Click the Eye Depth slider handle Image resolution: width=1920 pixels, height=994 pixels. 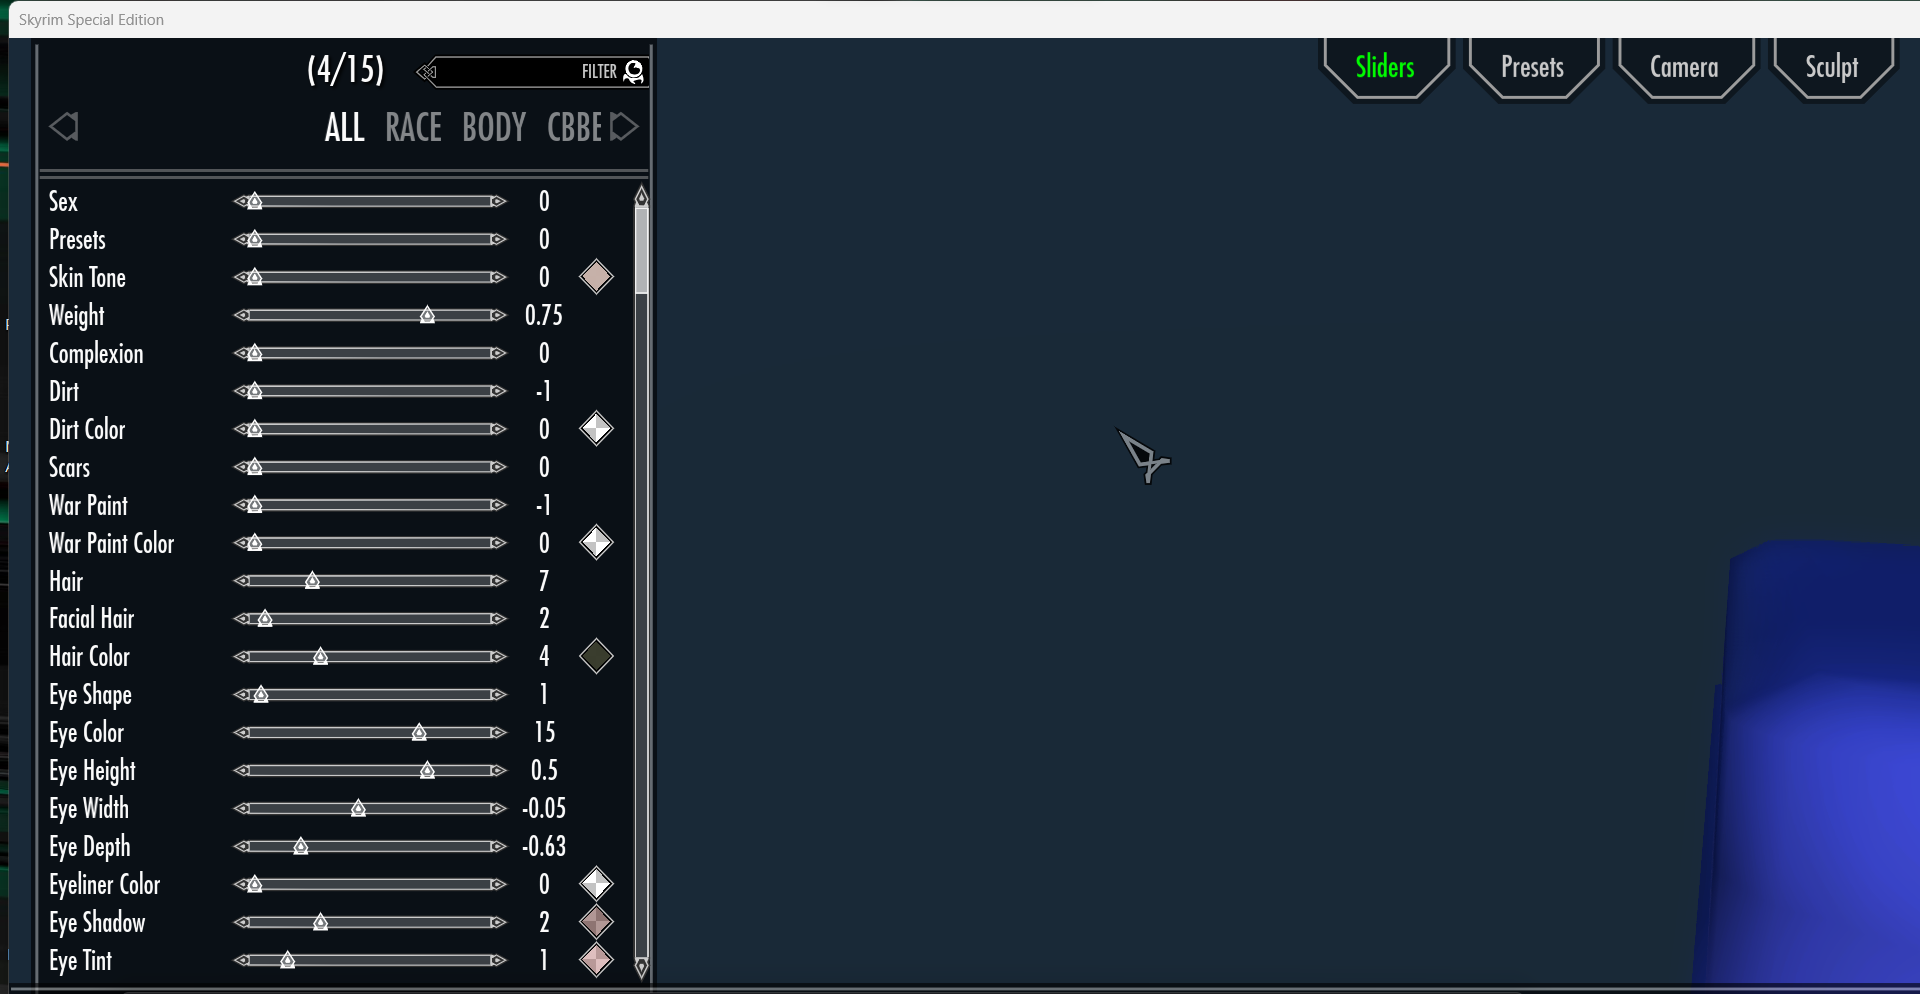tap(300, 847)
